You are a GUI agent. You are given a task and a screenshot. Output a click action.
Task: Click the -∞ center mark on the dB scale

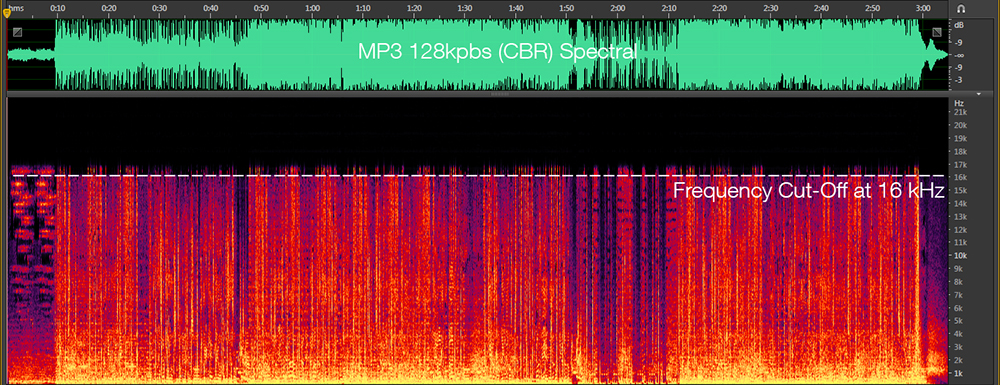pos(960,55)
